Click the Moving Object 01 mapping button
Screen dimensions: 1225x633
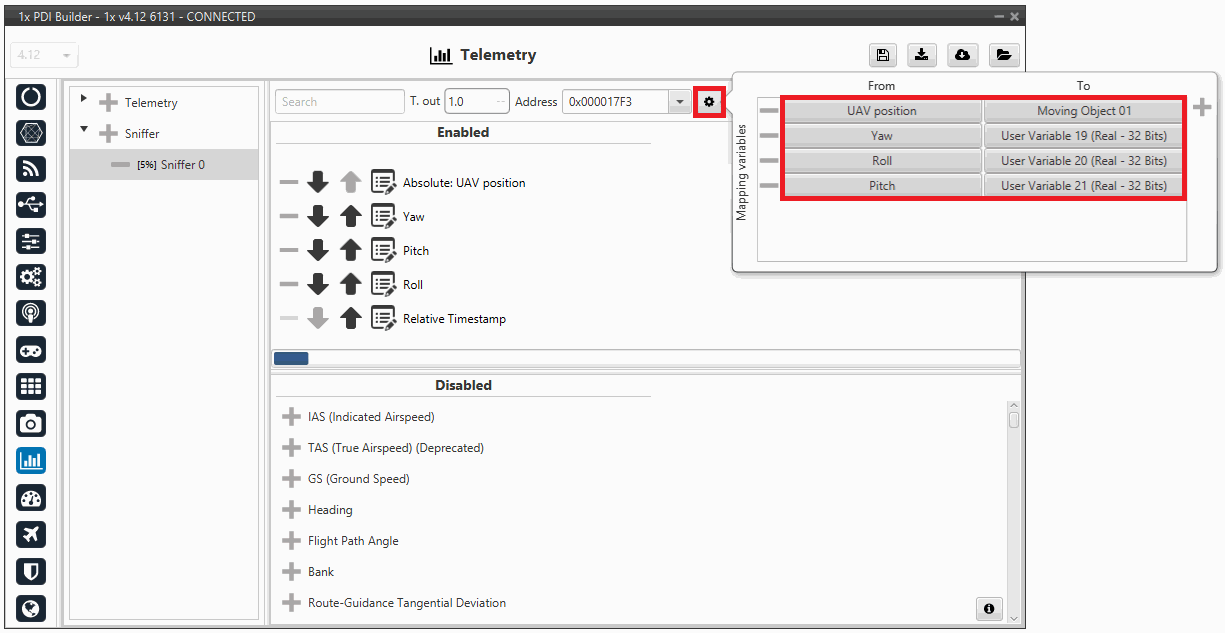pyautogui.click(x=1083, y=111)
